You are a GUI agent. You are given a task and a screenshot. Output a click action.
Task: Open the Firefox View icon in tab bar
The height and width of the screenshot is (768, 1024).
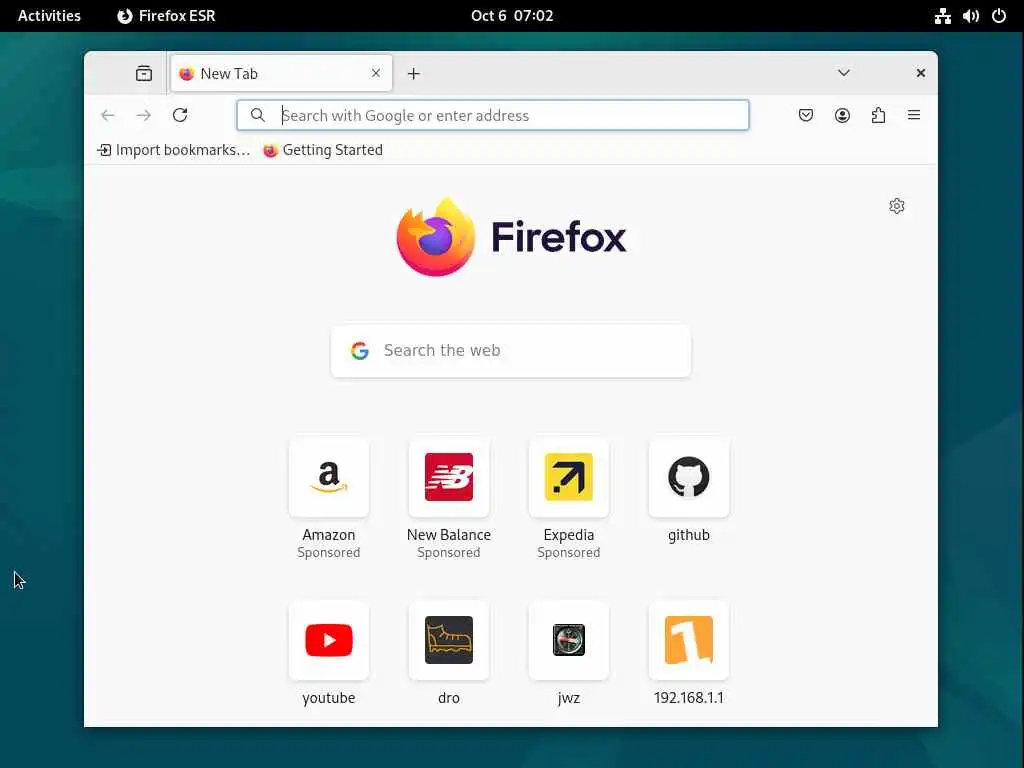[x=144, y=73]
